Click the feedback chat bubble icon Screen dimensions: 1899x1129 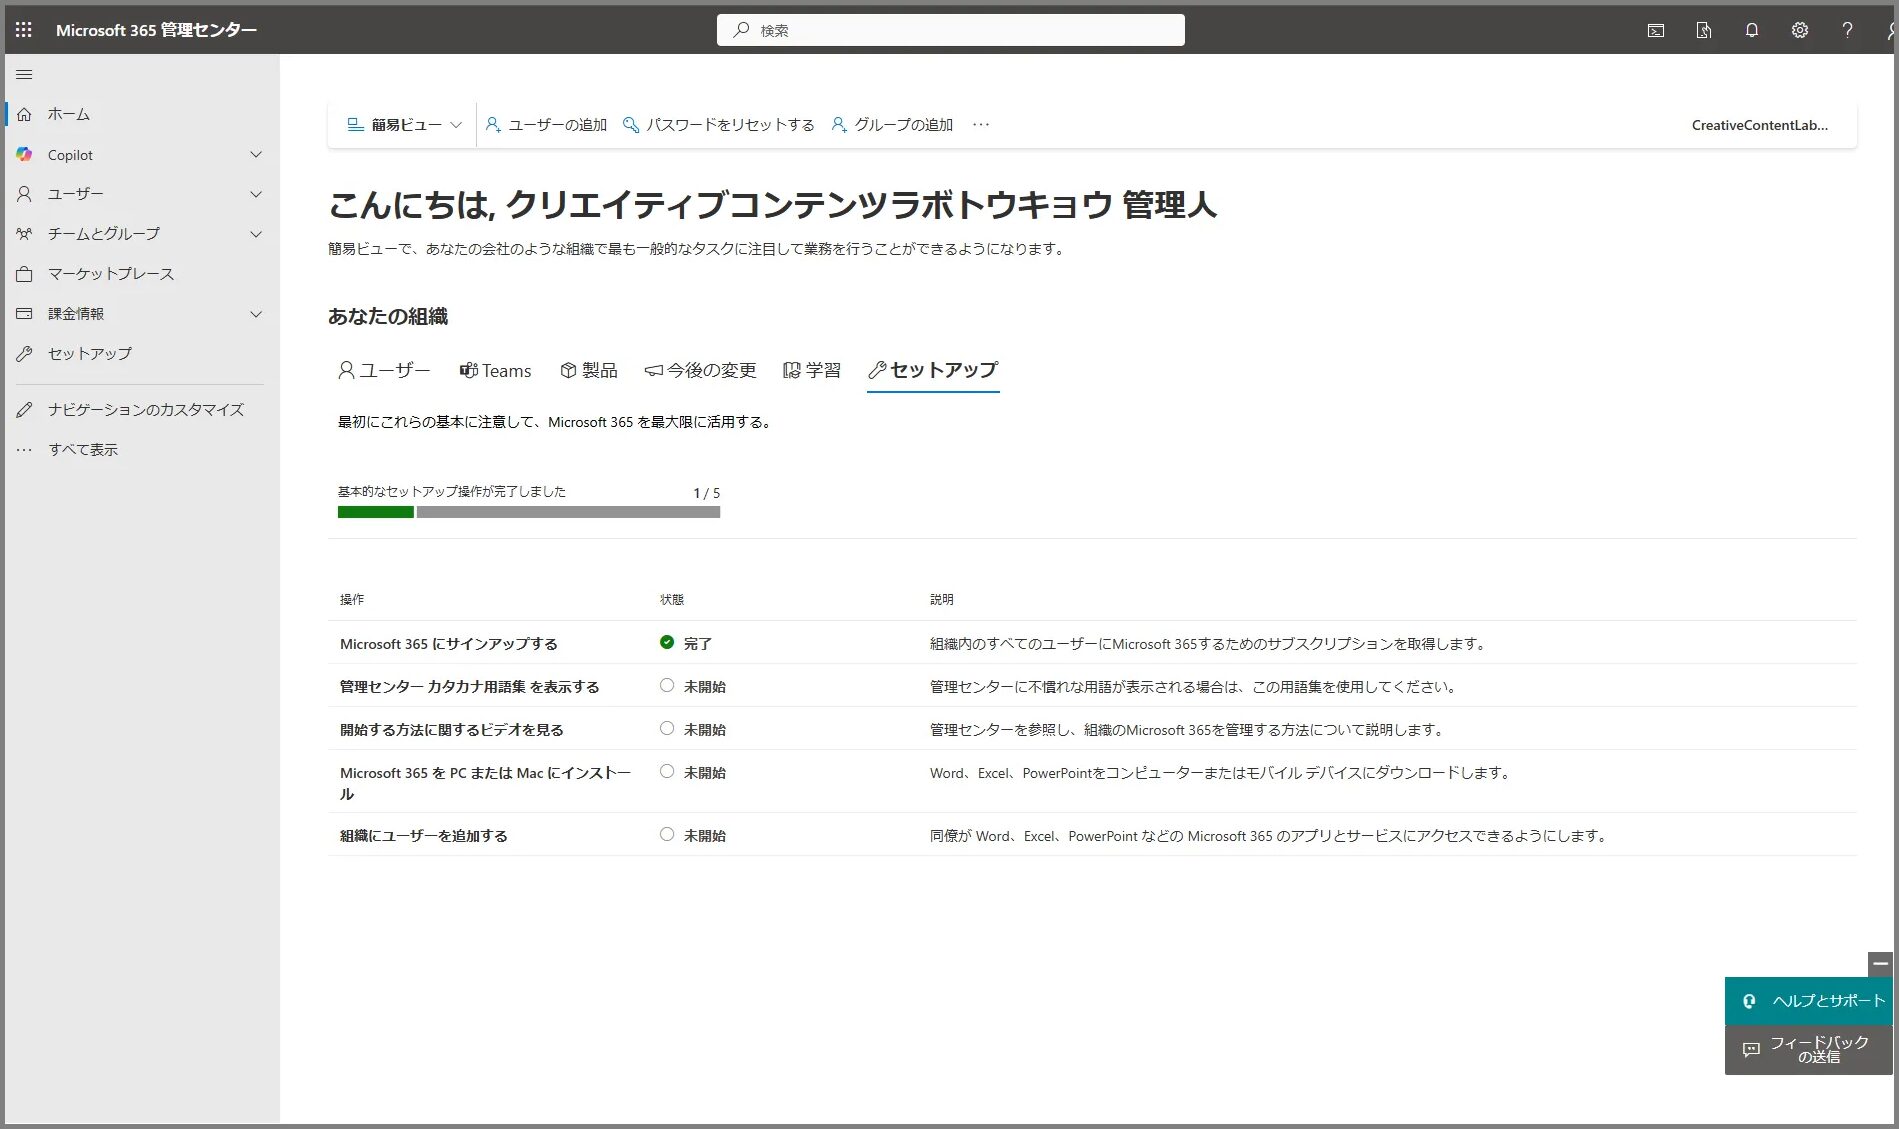1751,1050
